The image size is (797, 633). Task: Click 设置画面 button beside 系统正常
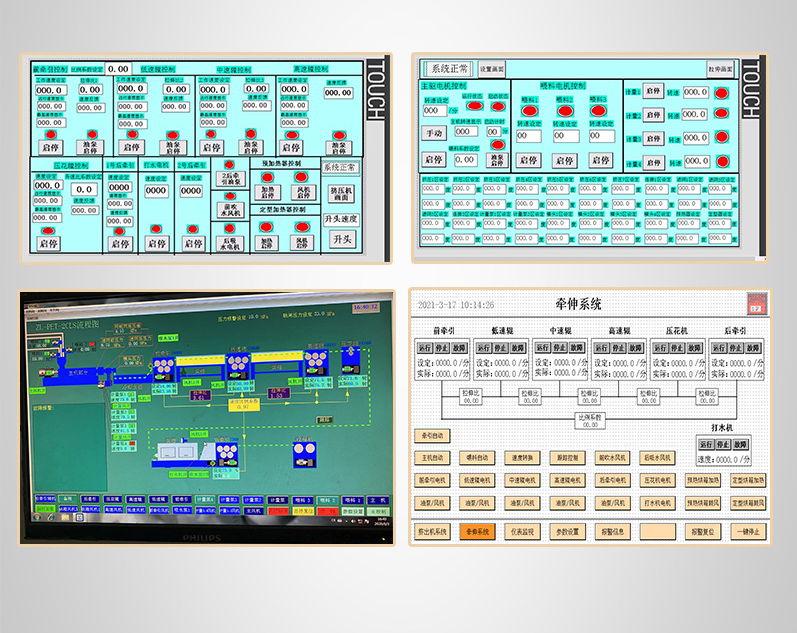[491, 69]
